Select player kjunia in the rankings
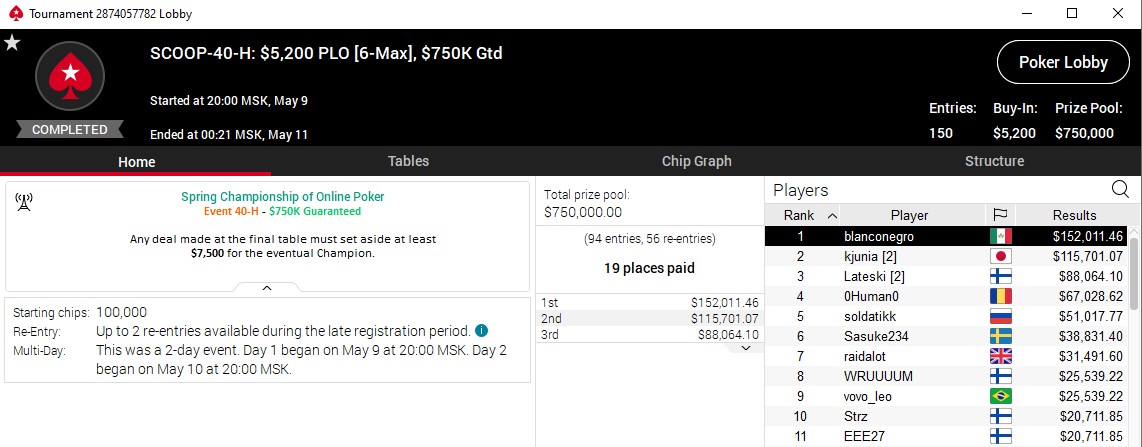 pyautogui.click(x=869, y=256)
